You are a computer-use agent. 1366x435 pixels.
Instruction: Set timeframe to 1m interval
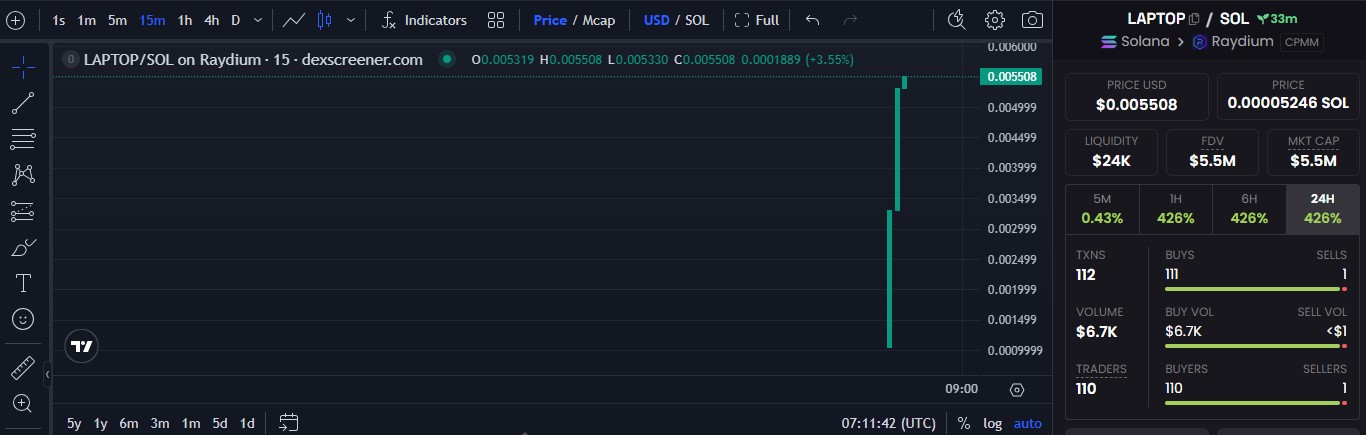pyautogui.click(x=87, y=20)
